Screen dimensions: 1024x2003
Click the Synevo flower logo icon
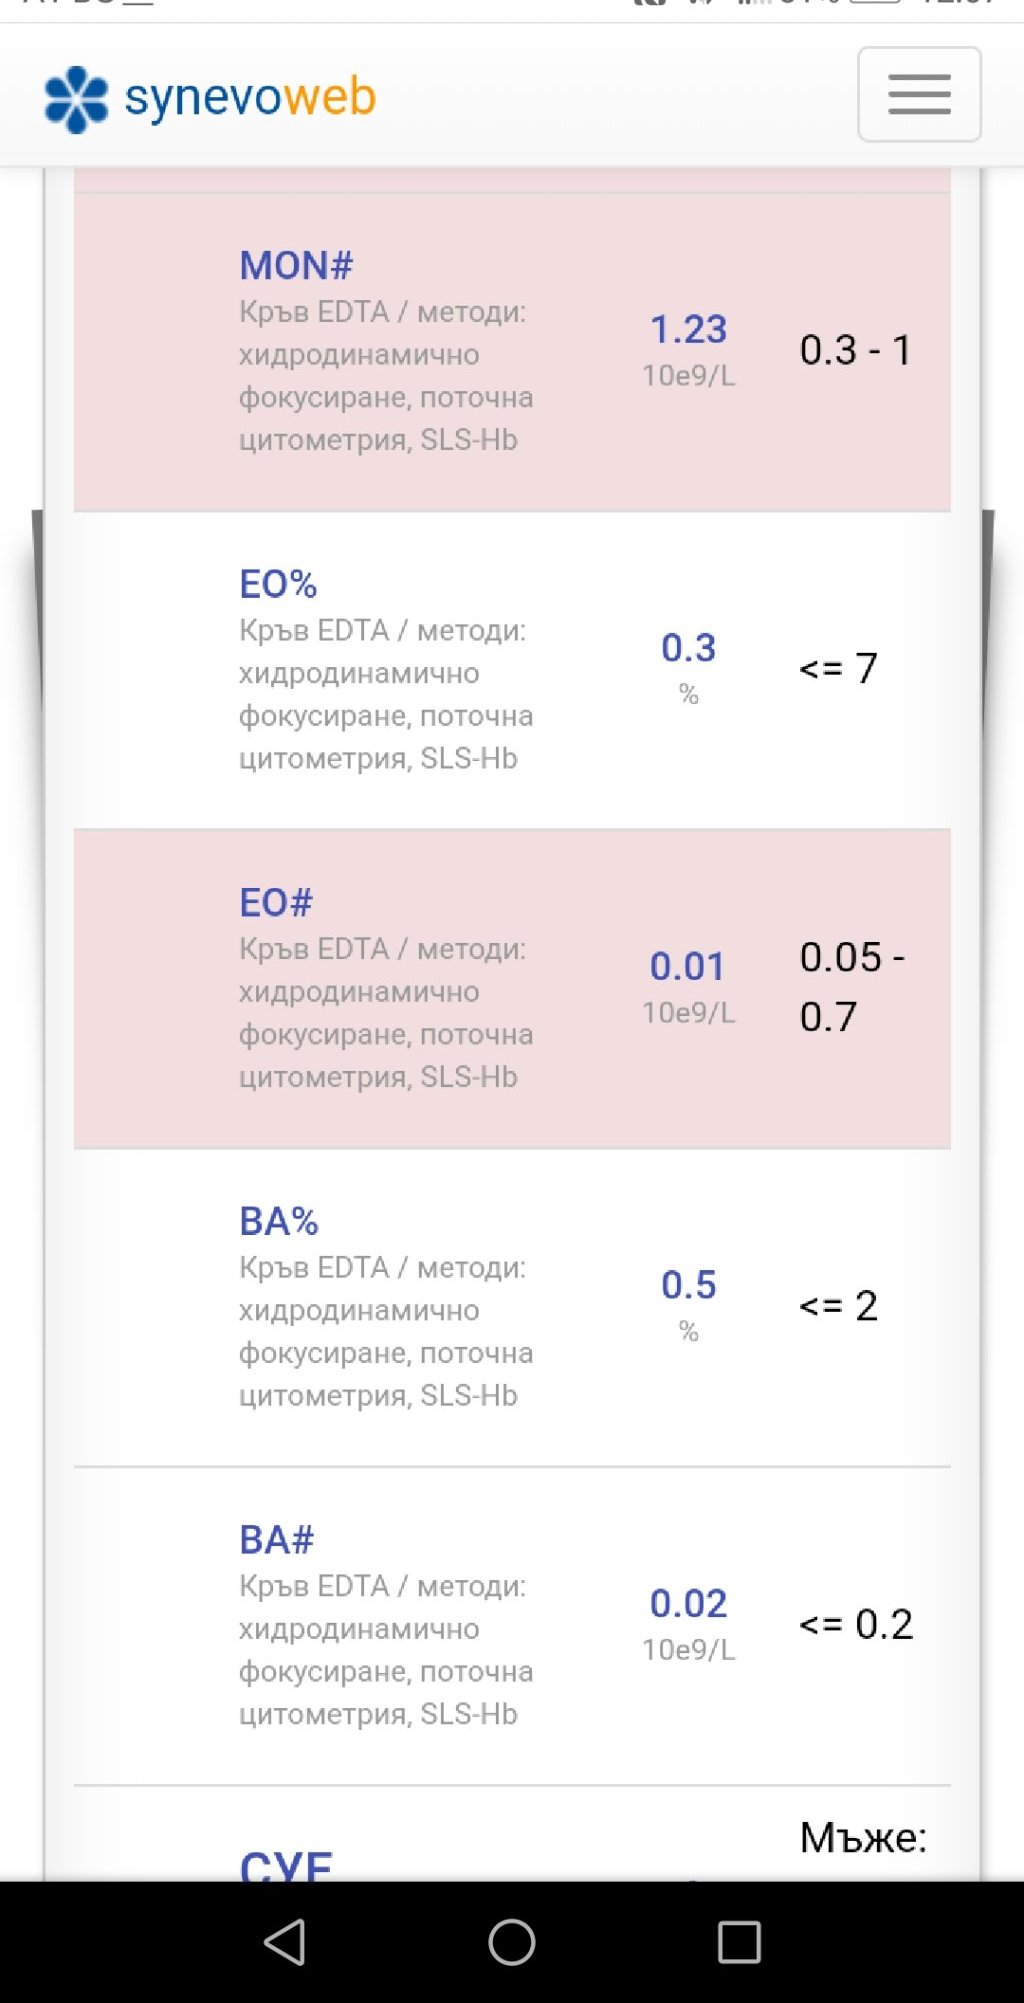pyautogui.click(x=76, y=99)
